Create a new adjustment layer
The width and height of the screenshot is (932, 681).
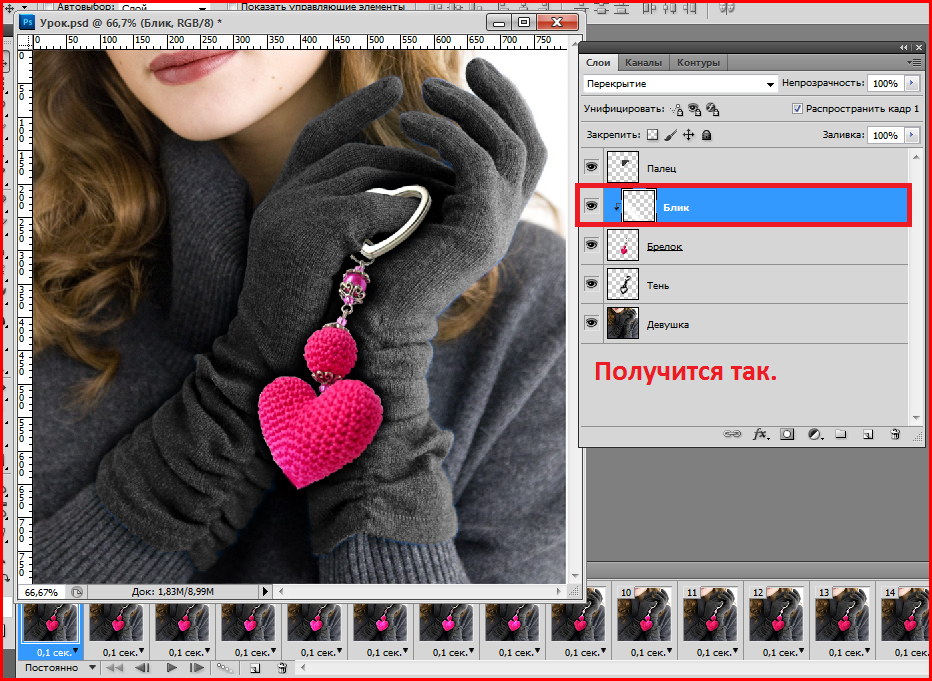815,434
